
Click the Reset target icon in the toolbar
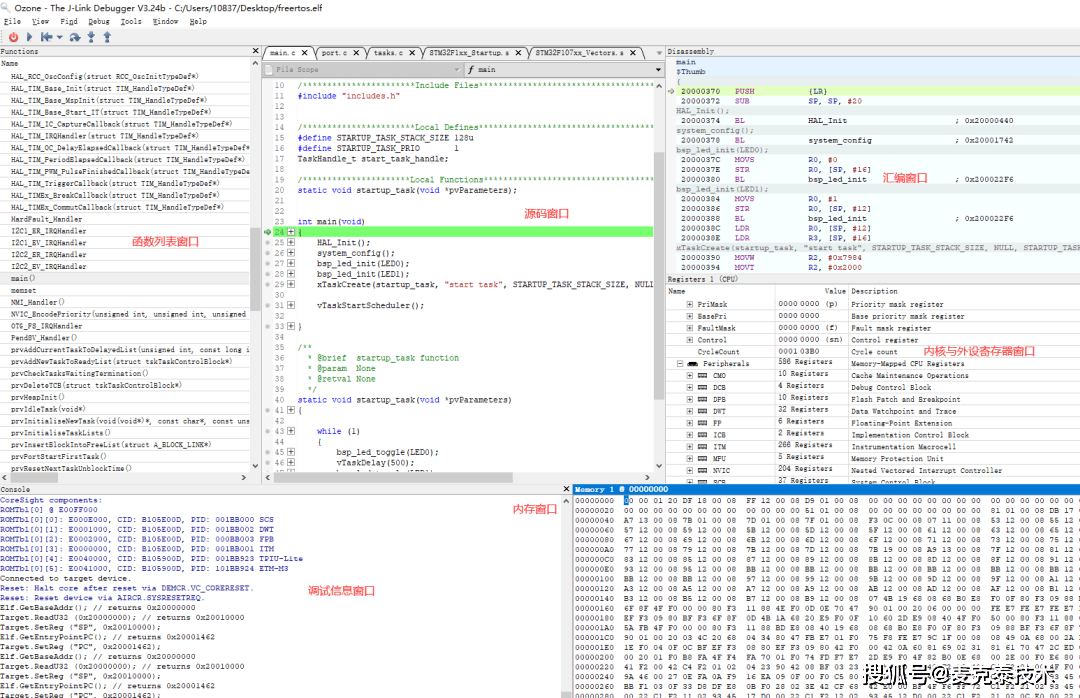46,37
